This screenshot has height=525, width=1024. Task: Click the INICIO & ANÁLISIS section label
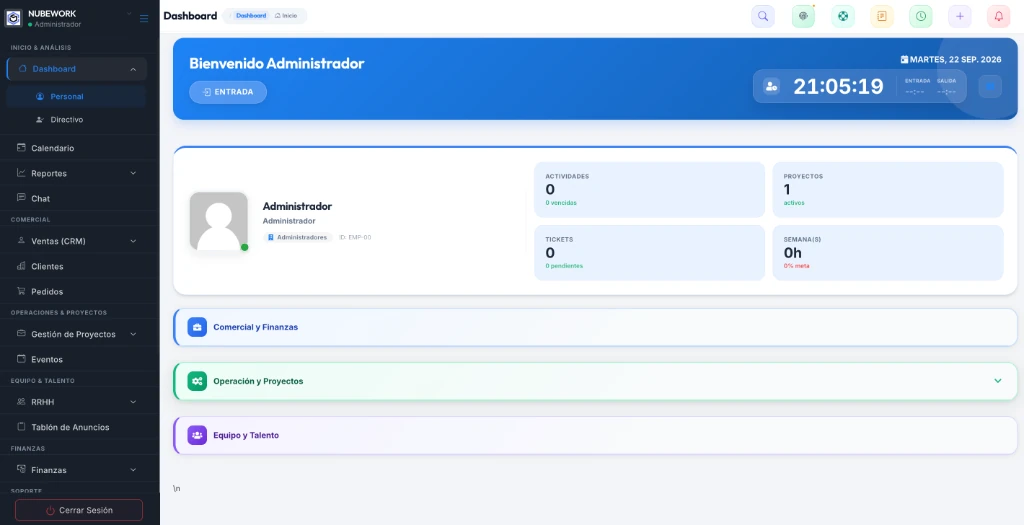click(40, 48)
